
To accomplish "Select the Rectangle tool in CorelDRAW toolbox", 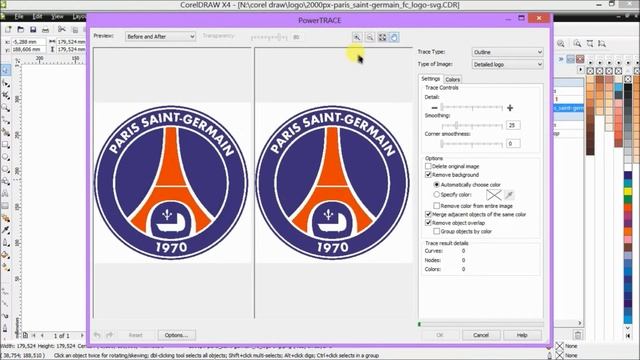I will (x=6, y=144).
